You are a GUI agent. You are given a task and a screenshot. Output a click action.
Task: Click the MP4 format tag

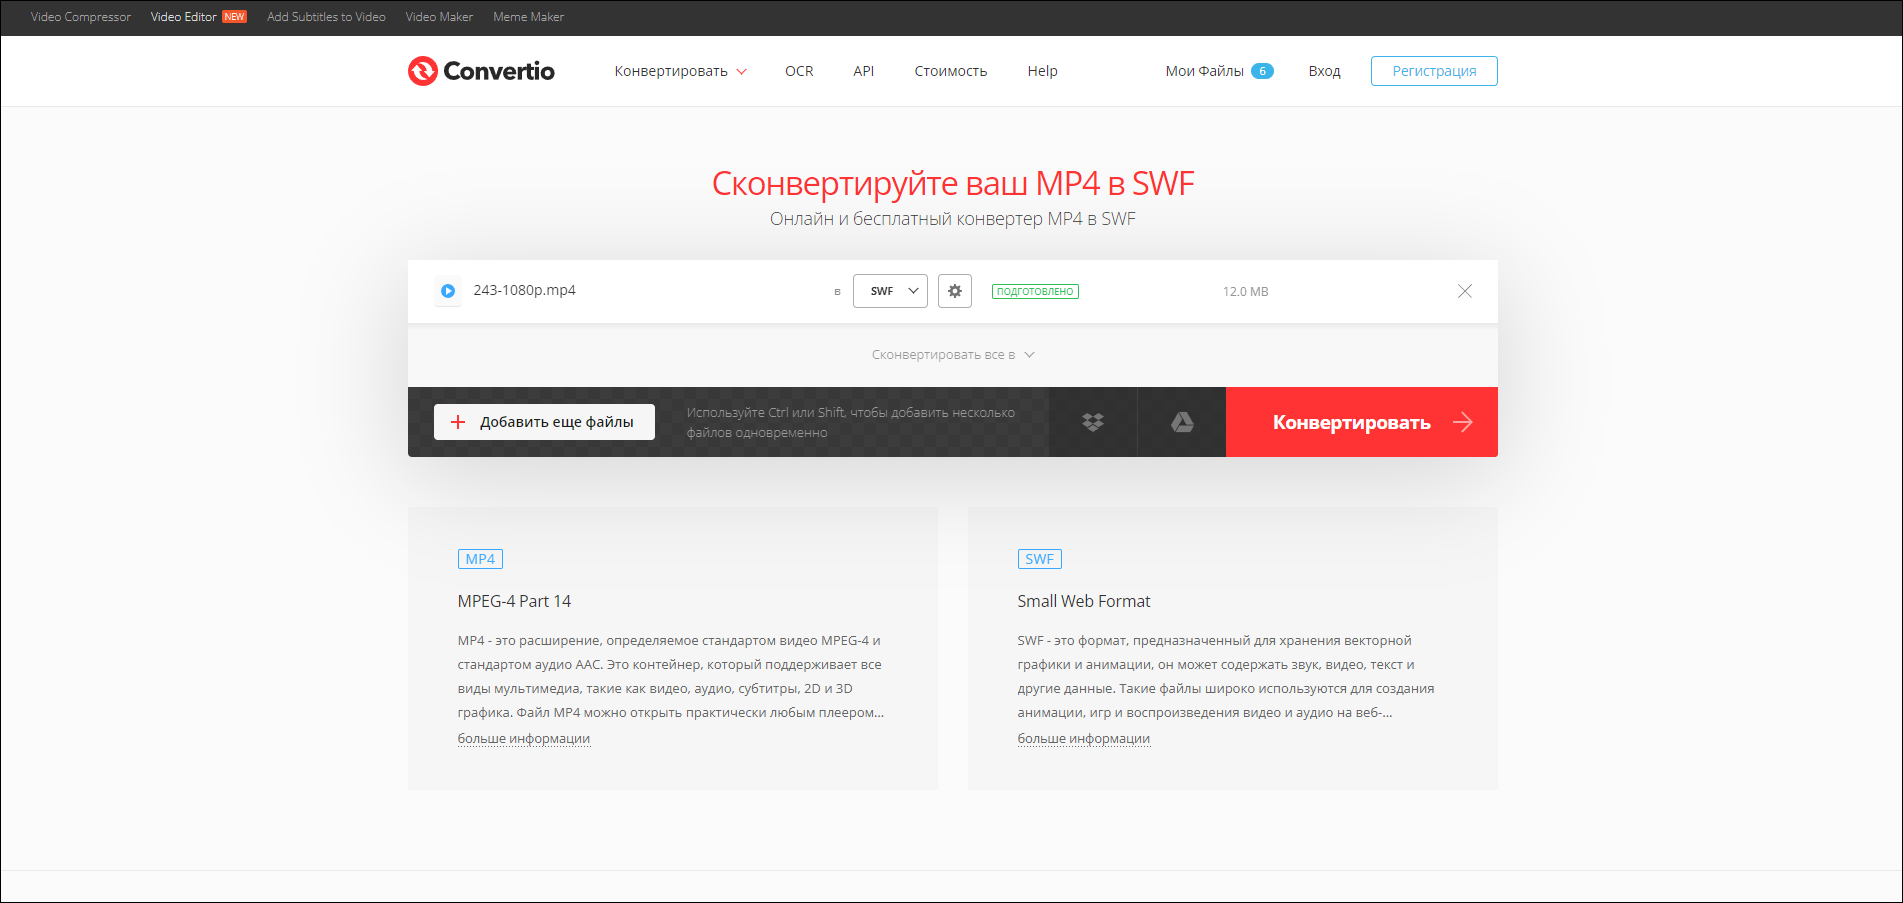480,559
